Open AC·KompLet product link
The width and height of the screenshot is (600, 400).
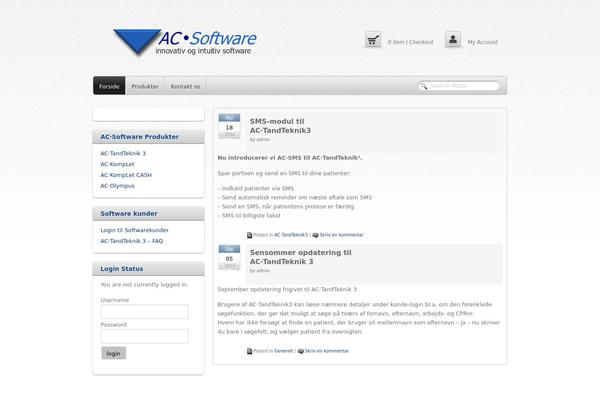pos(117,164)
